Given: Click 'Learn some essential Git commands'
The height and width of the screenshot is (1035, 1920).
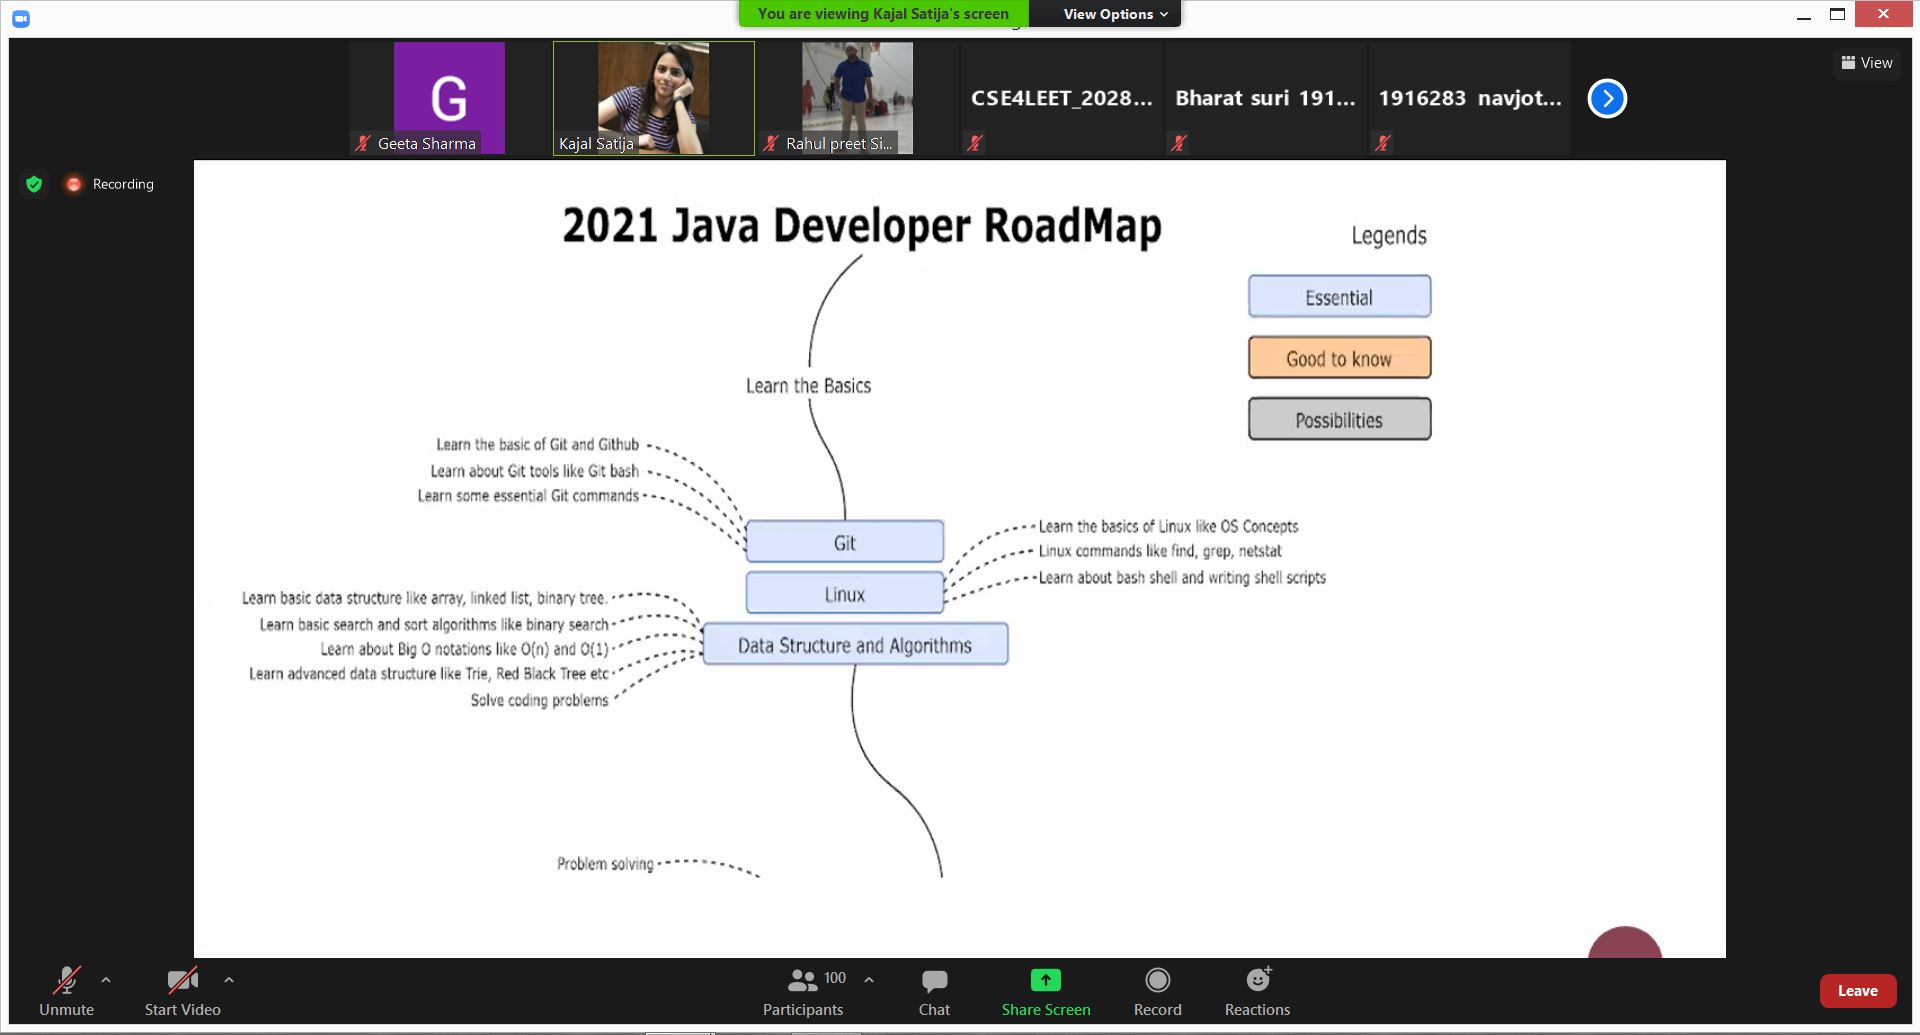Looking at the screenshot, I should [528, 496].
